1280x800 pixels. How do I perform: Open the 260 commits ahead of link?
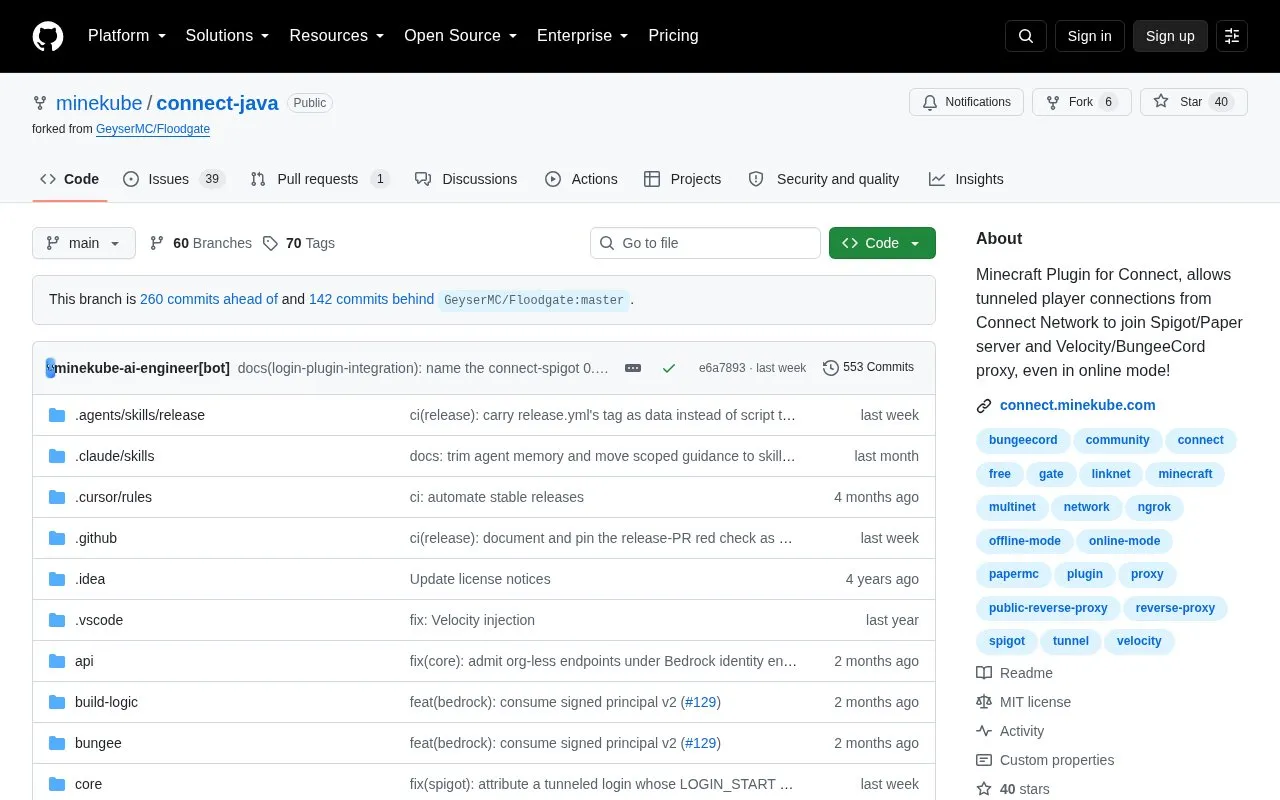pyautogui.click(x=209, y=299)
